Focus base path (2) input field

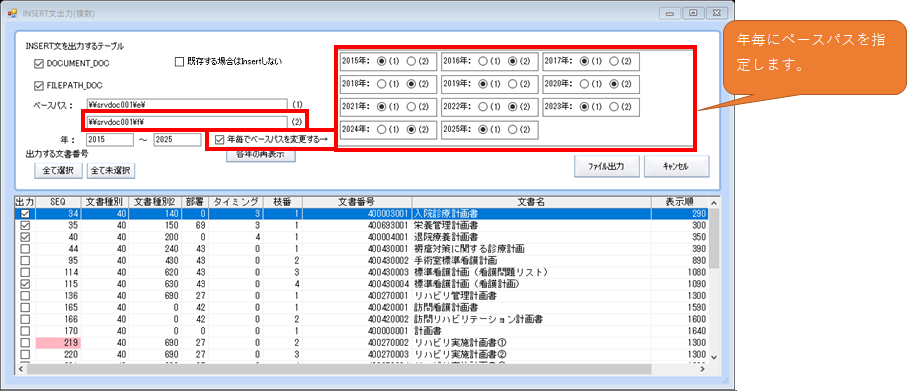click(187, 121)
